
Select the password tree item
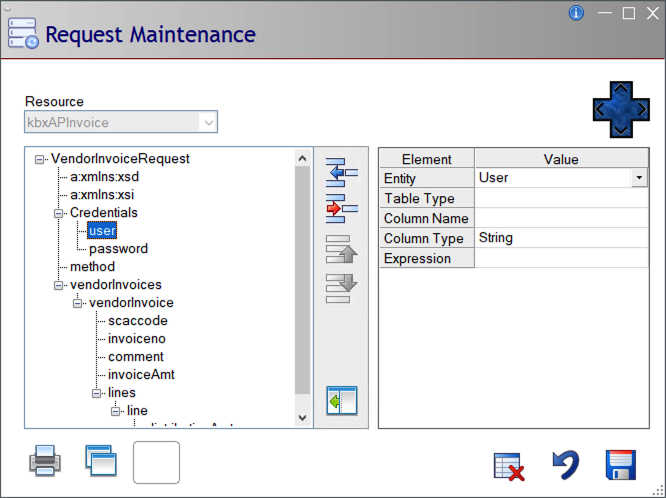(118, 249)
